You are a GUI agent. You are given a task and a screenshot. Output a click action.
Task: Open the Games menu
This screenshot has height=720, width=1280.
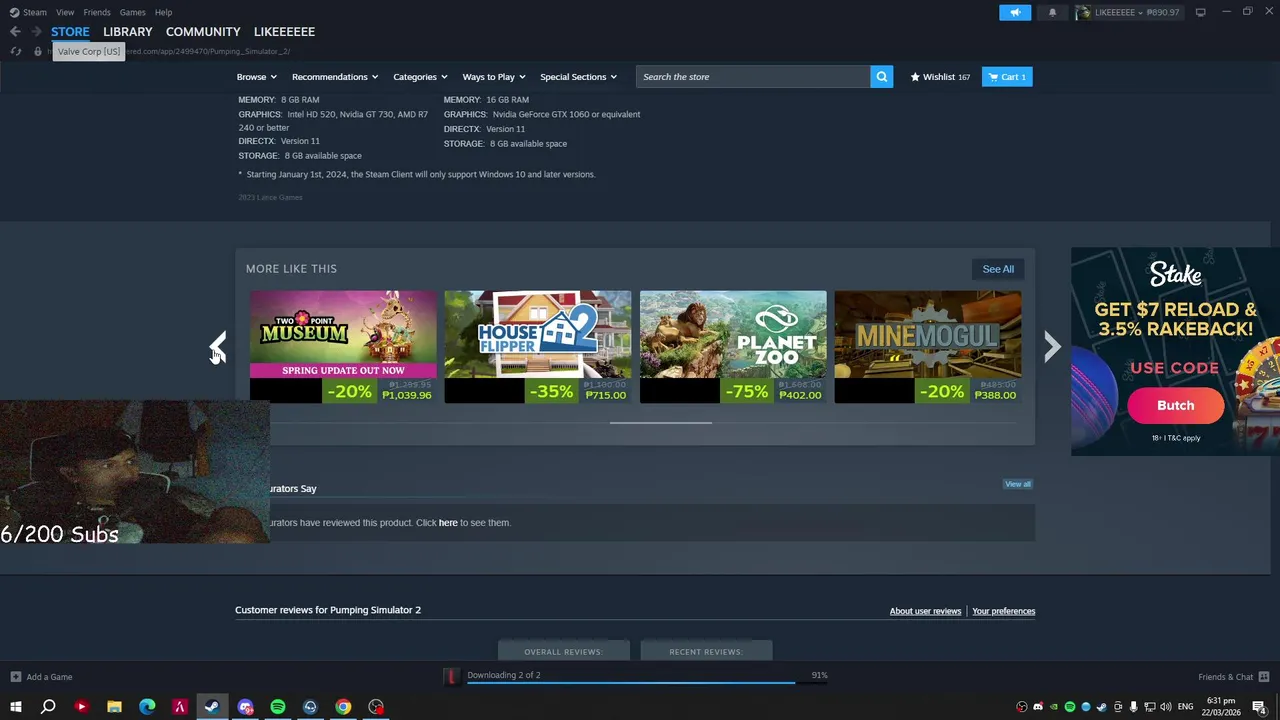click(x=132, y=12)
